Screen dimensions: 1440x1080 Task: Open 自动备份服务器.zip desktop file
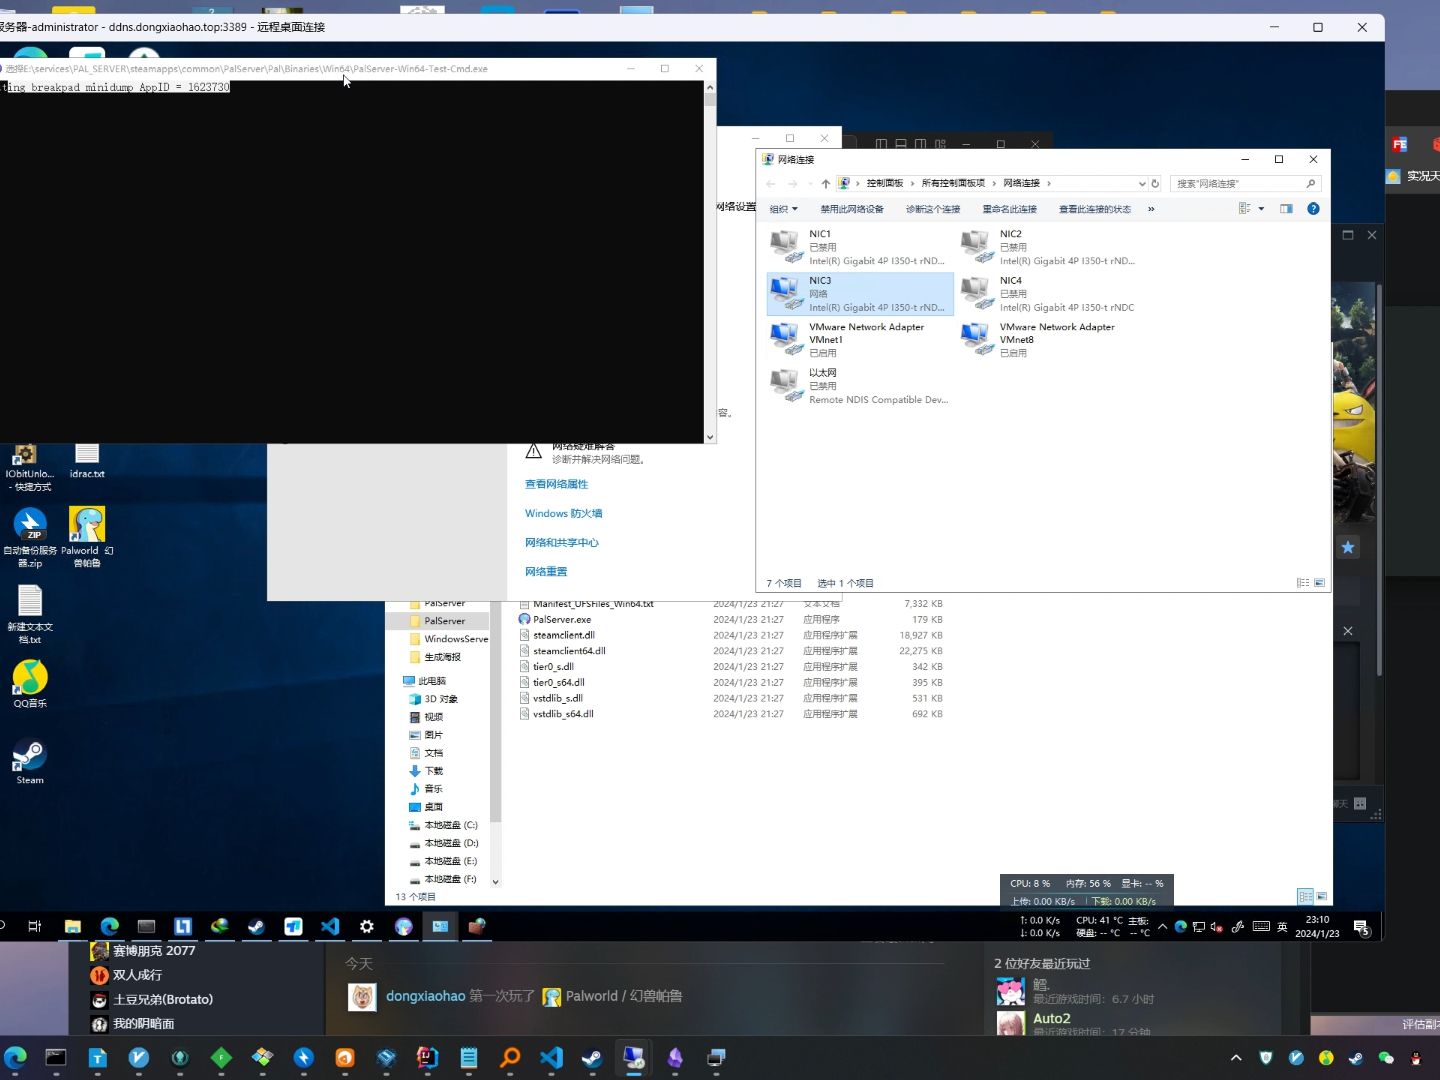tap(30, 537)
